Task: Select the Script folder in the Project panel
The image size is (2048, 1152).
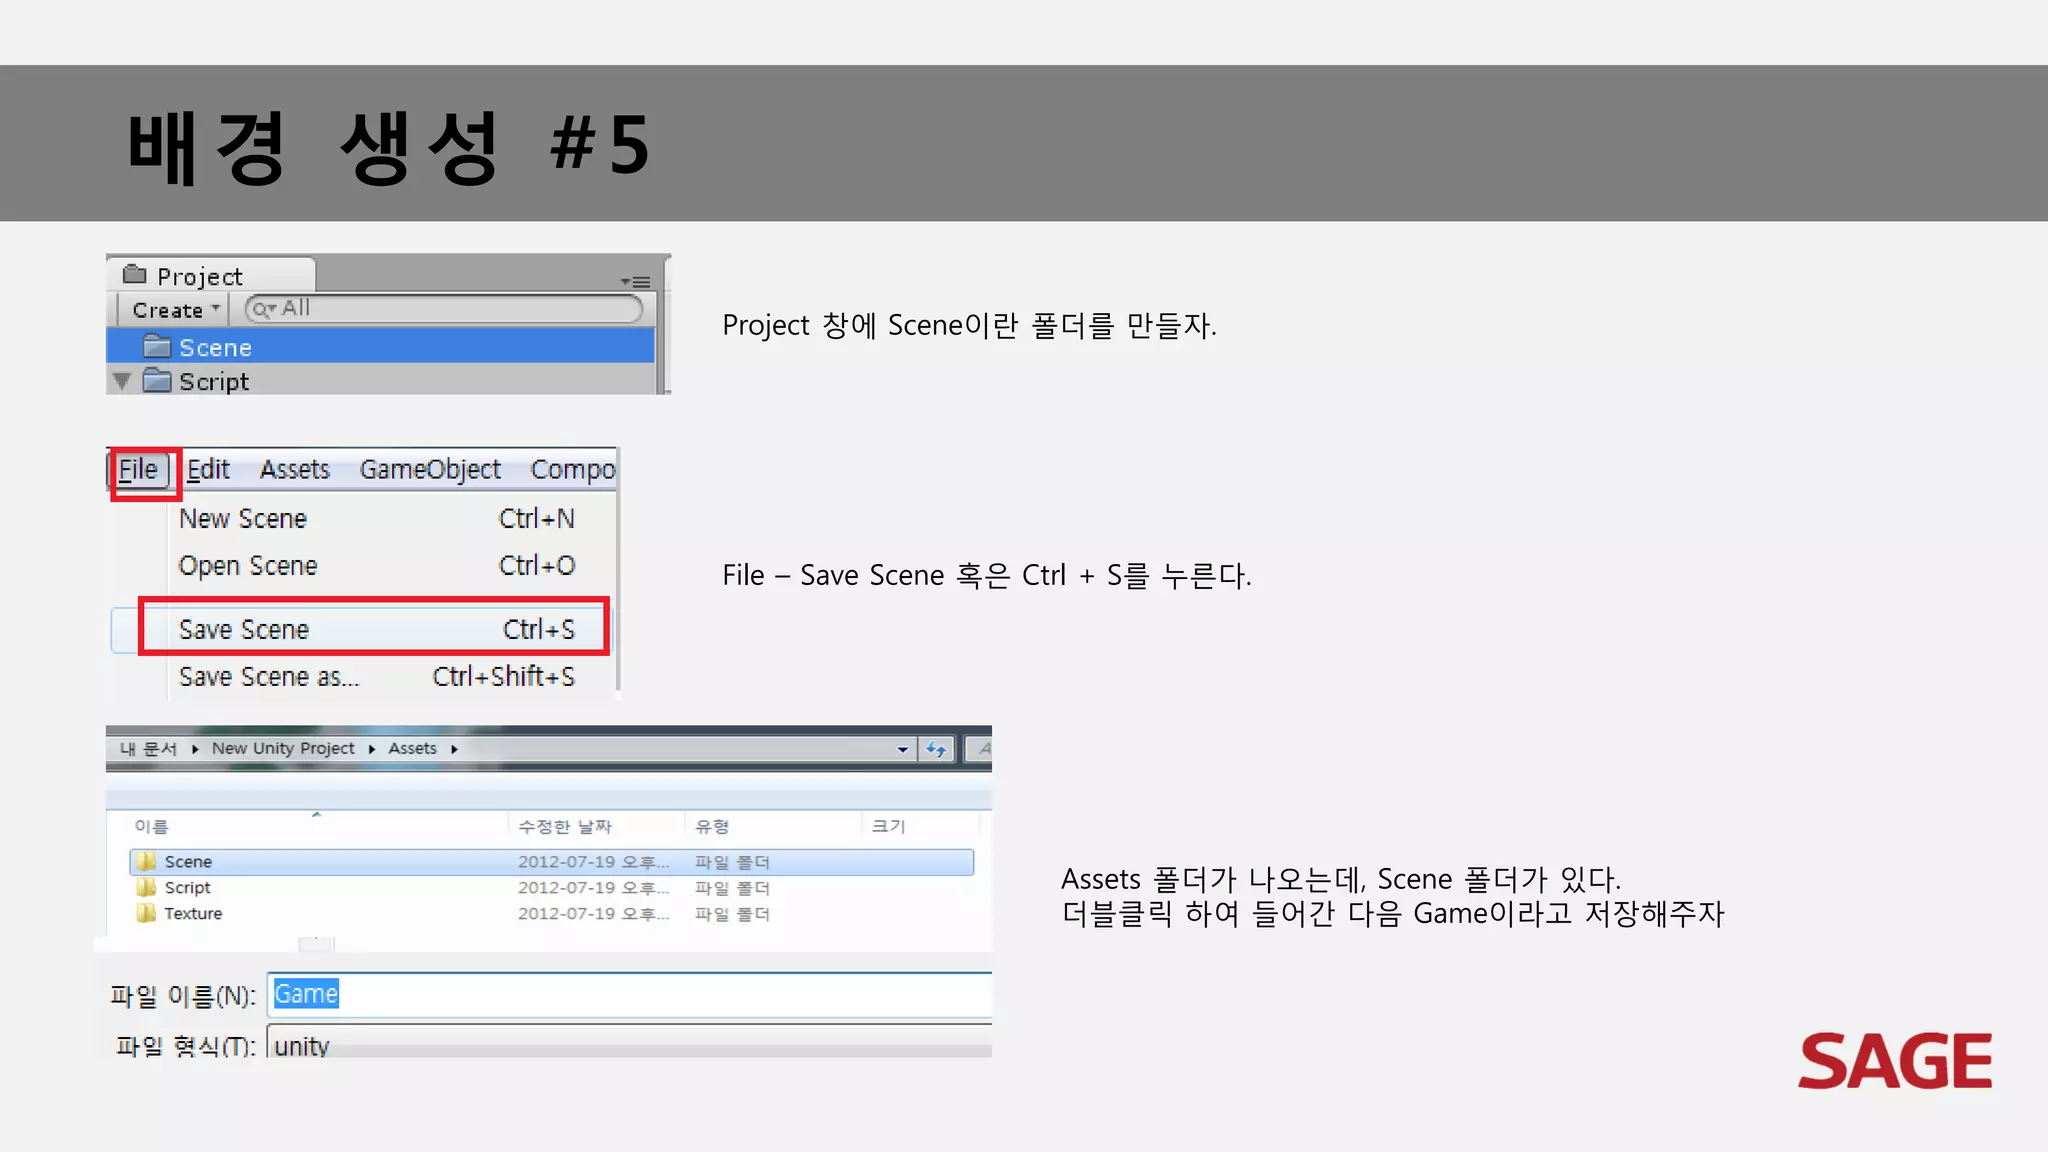Action: click(380, 381)
